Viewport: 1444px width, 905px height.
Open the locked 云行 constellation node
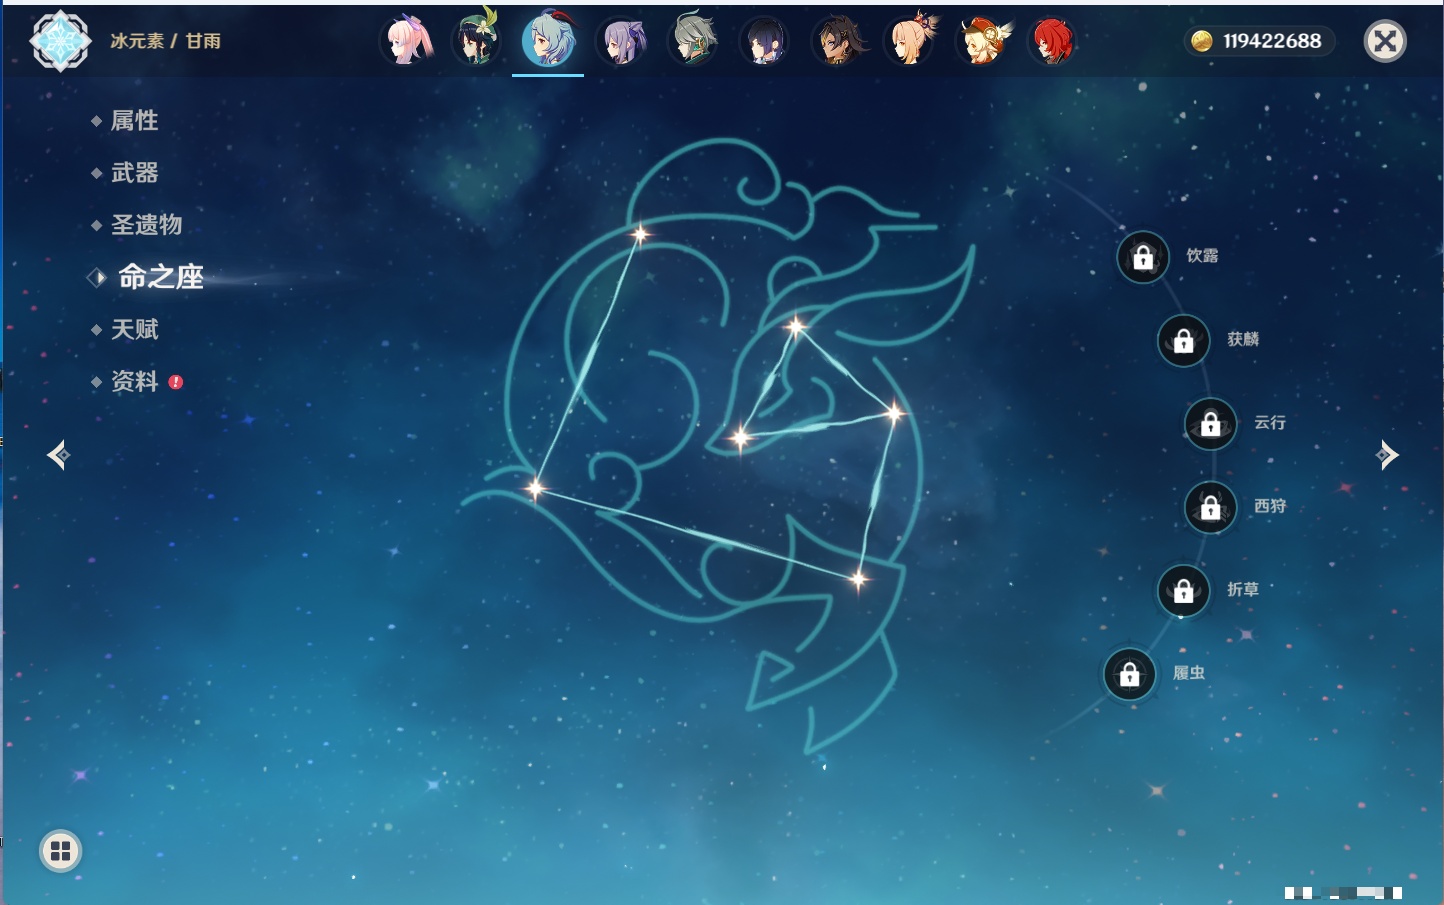(1211, 424)
